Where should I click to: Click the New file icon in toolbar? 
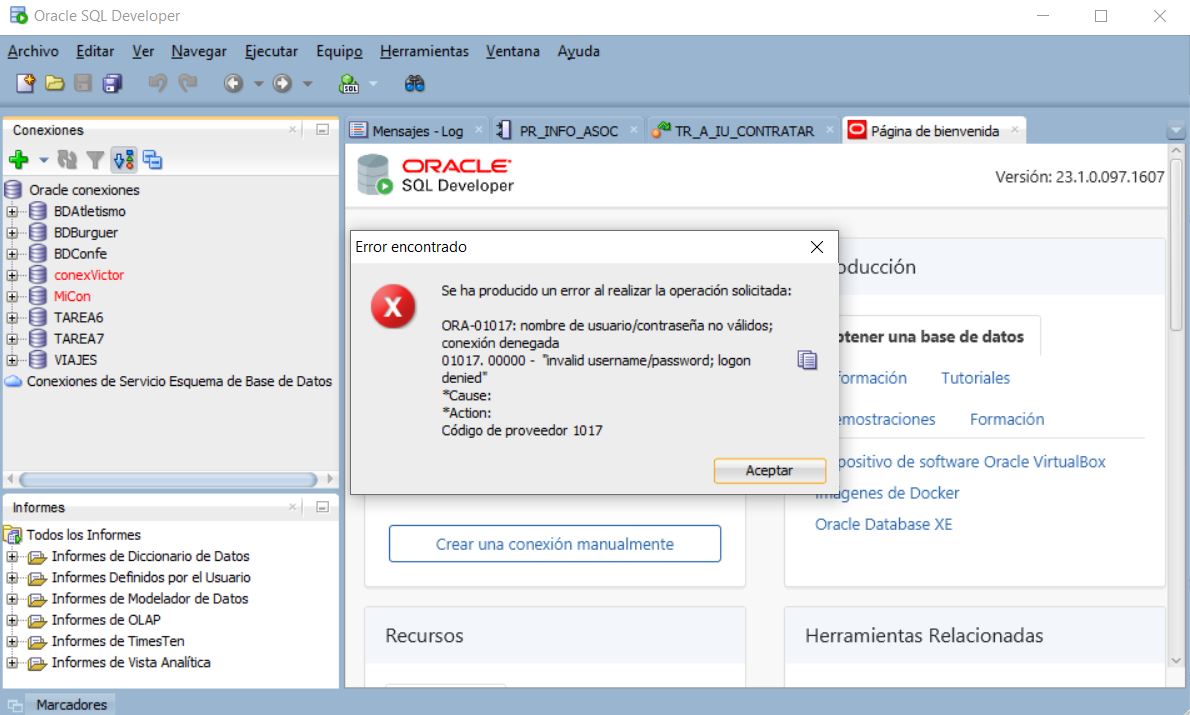click(27, 84)
